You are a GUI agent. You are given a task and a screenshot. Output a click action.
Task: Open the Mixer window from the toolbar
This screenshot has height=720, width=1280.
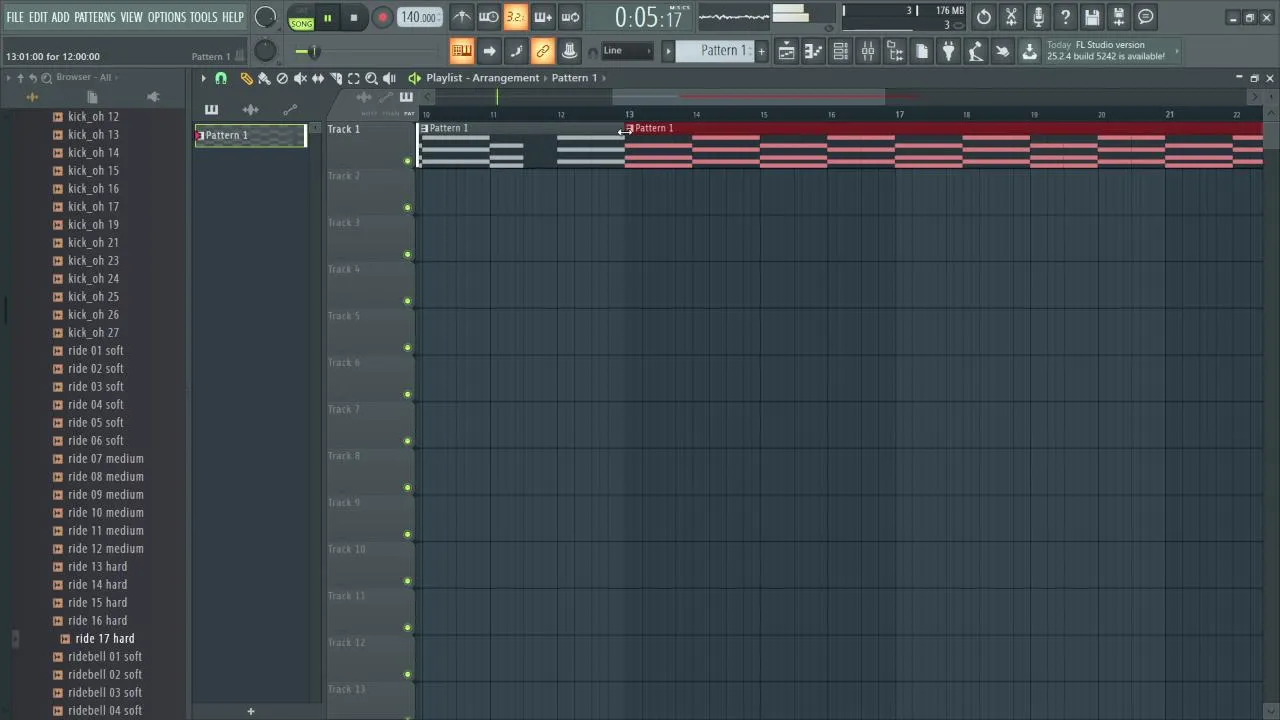point(868,51)
